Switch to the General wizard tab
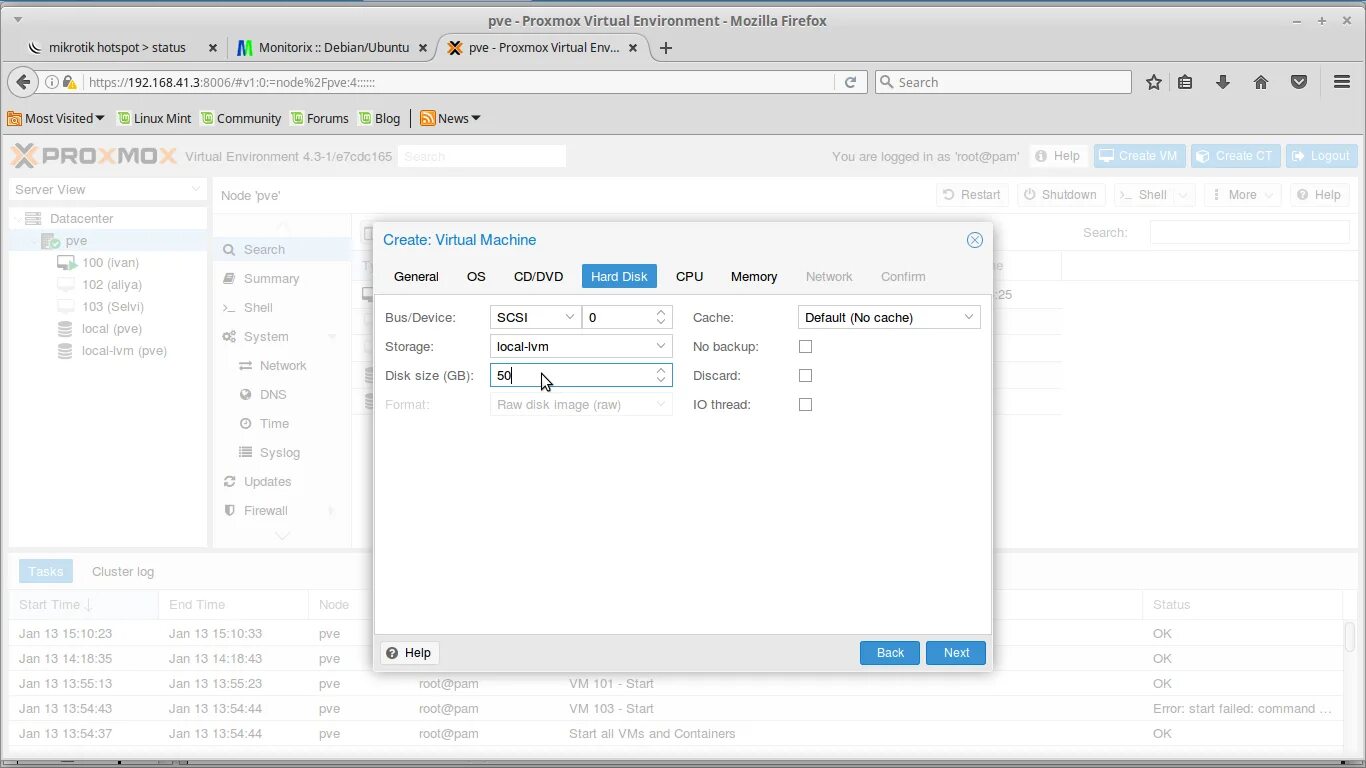Screen dimensions: 1366x768 pos(416,276)
